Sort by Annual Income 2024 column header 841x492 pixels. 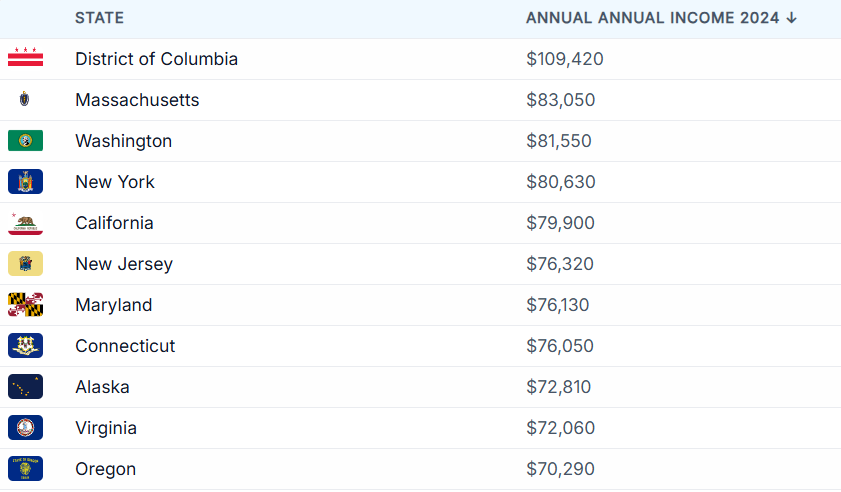[x=652, y=18]
